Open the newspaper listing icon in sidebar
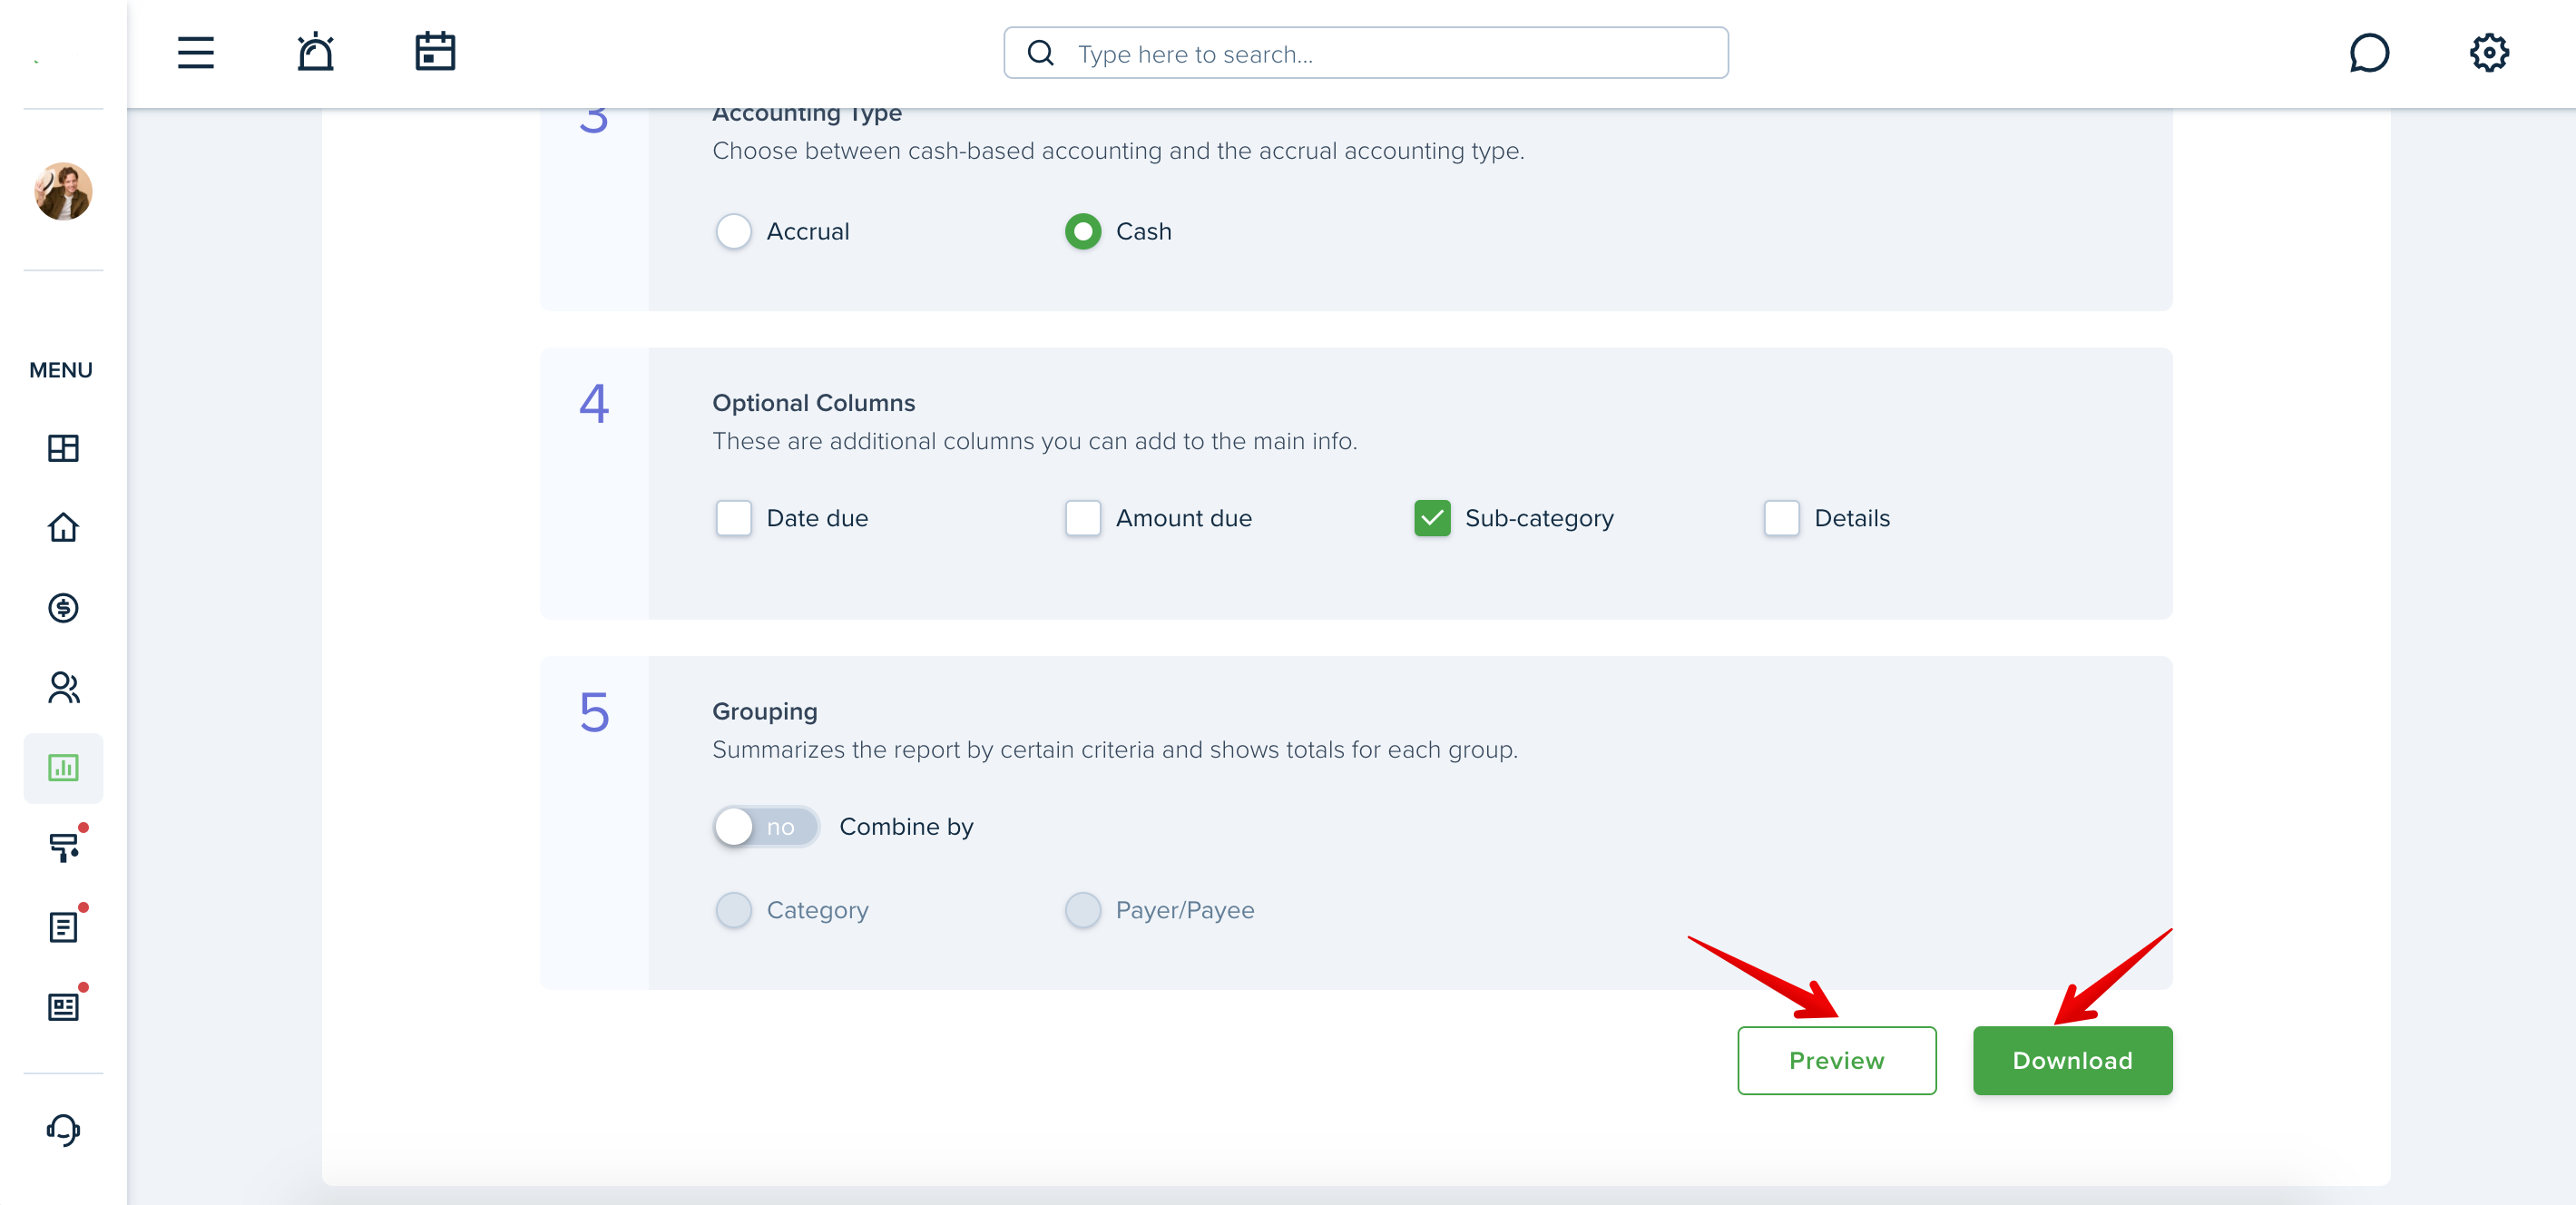 (x=63, y=1007)
